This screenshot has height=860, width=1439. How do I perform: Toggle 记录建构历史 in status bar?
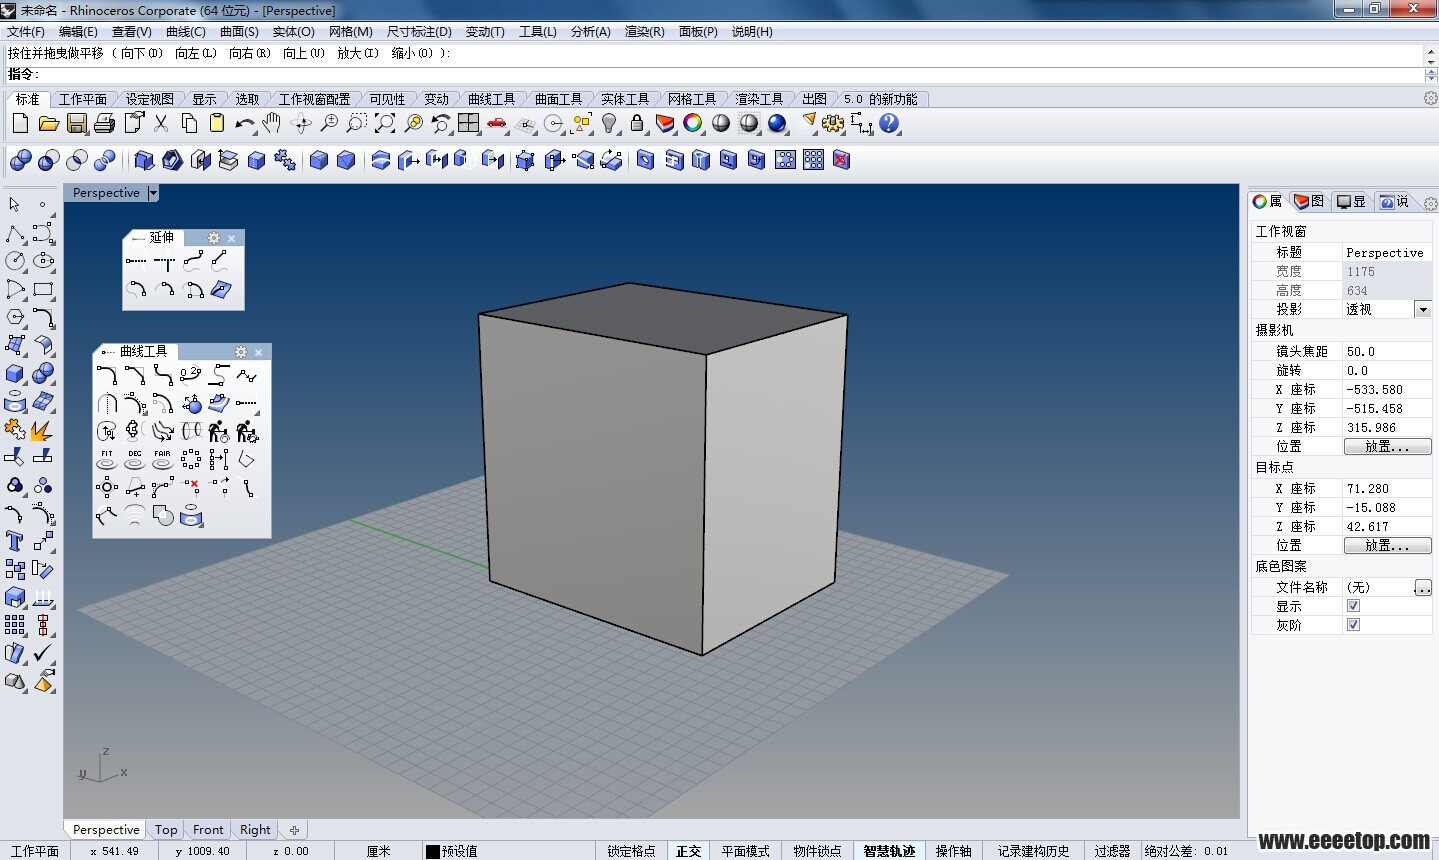pyautogui.click(x=1034, y=851)
